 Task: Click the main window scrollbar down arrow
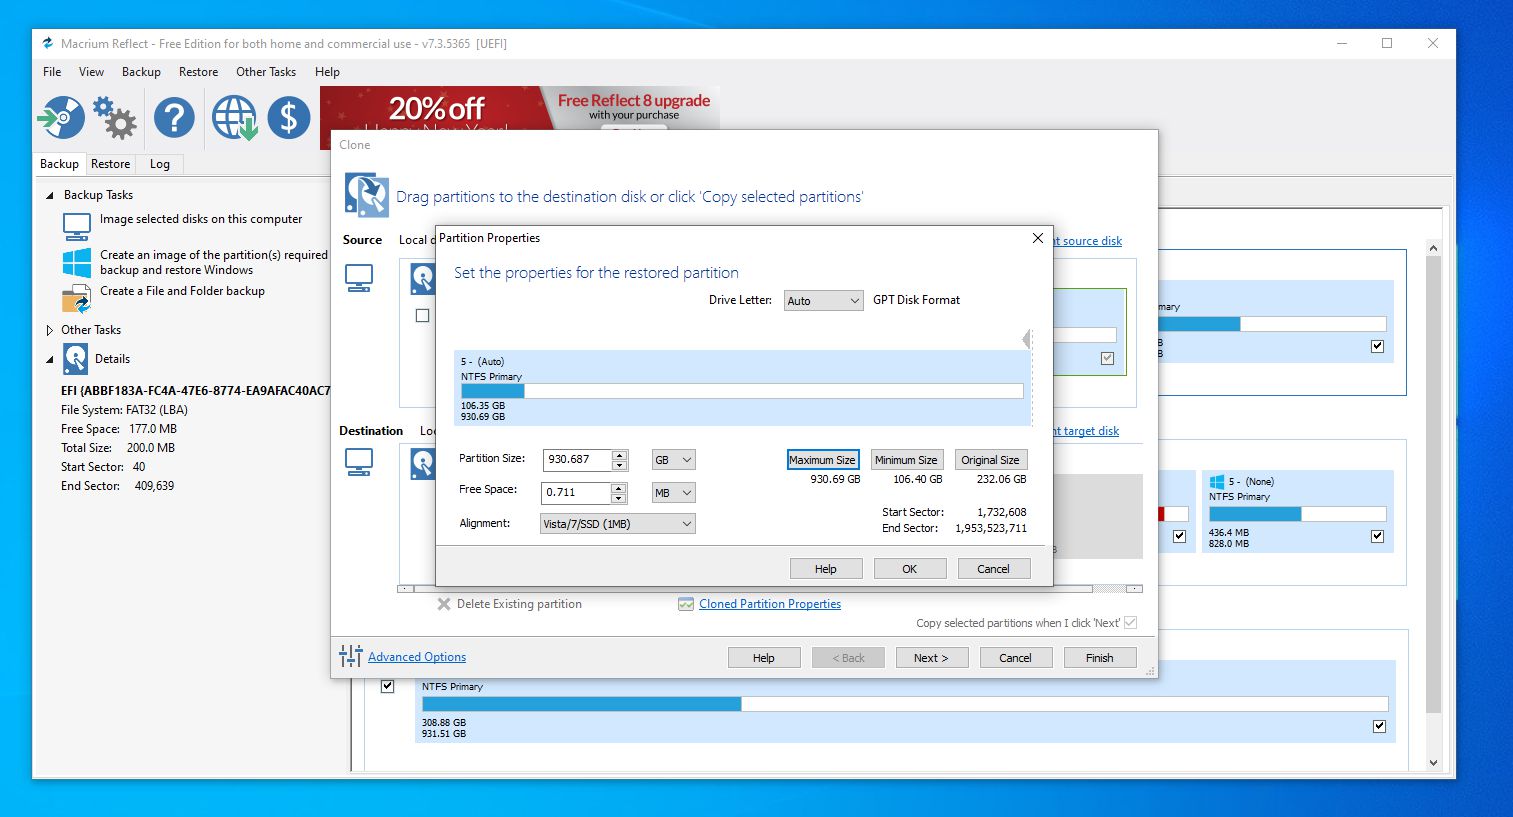click(x=1432, y=762)
